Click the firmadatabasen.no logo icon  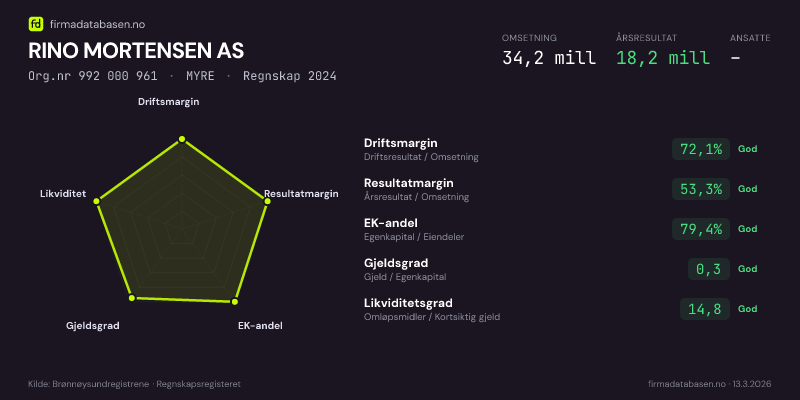point(35,23)
